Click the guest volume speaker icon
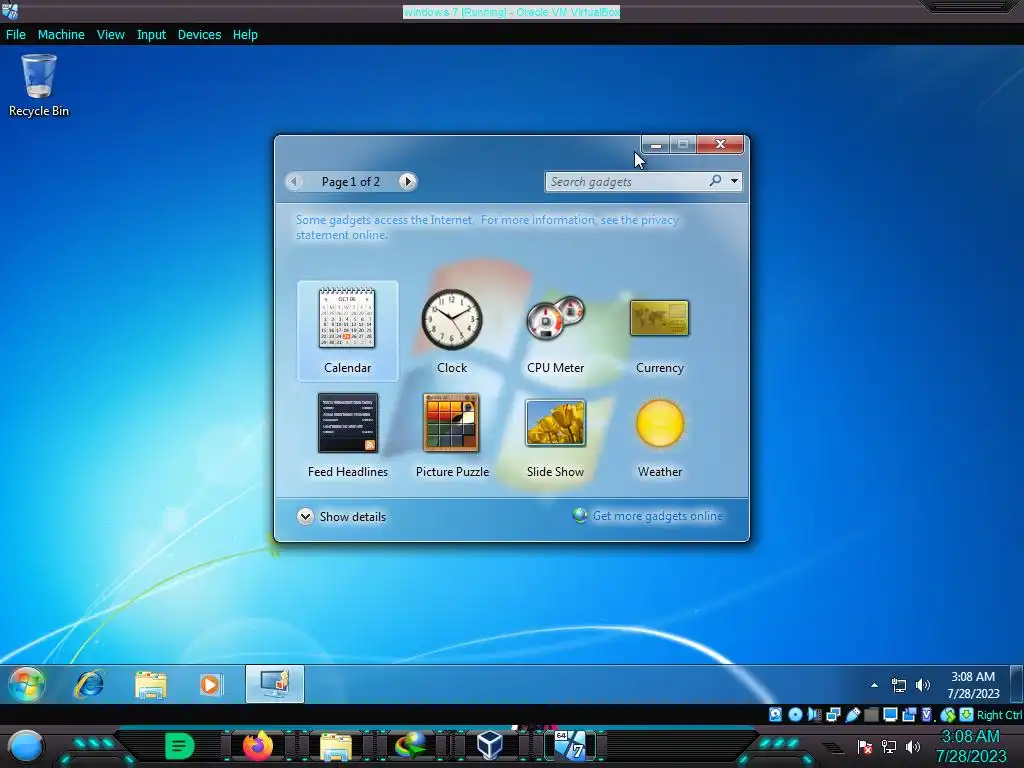The width and height of the screenshot is (1024, 768). pyautogui.click(x=922, y=685)
